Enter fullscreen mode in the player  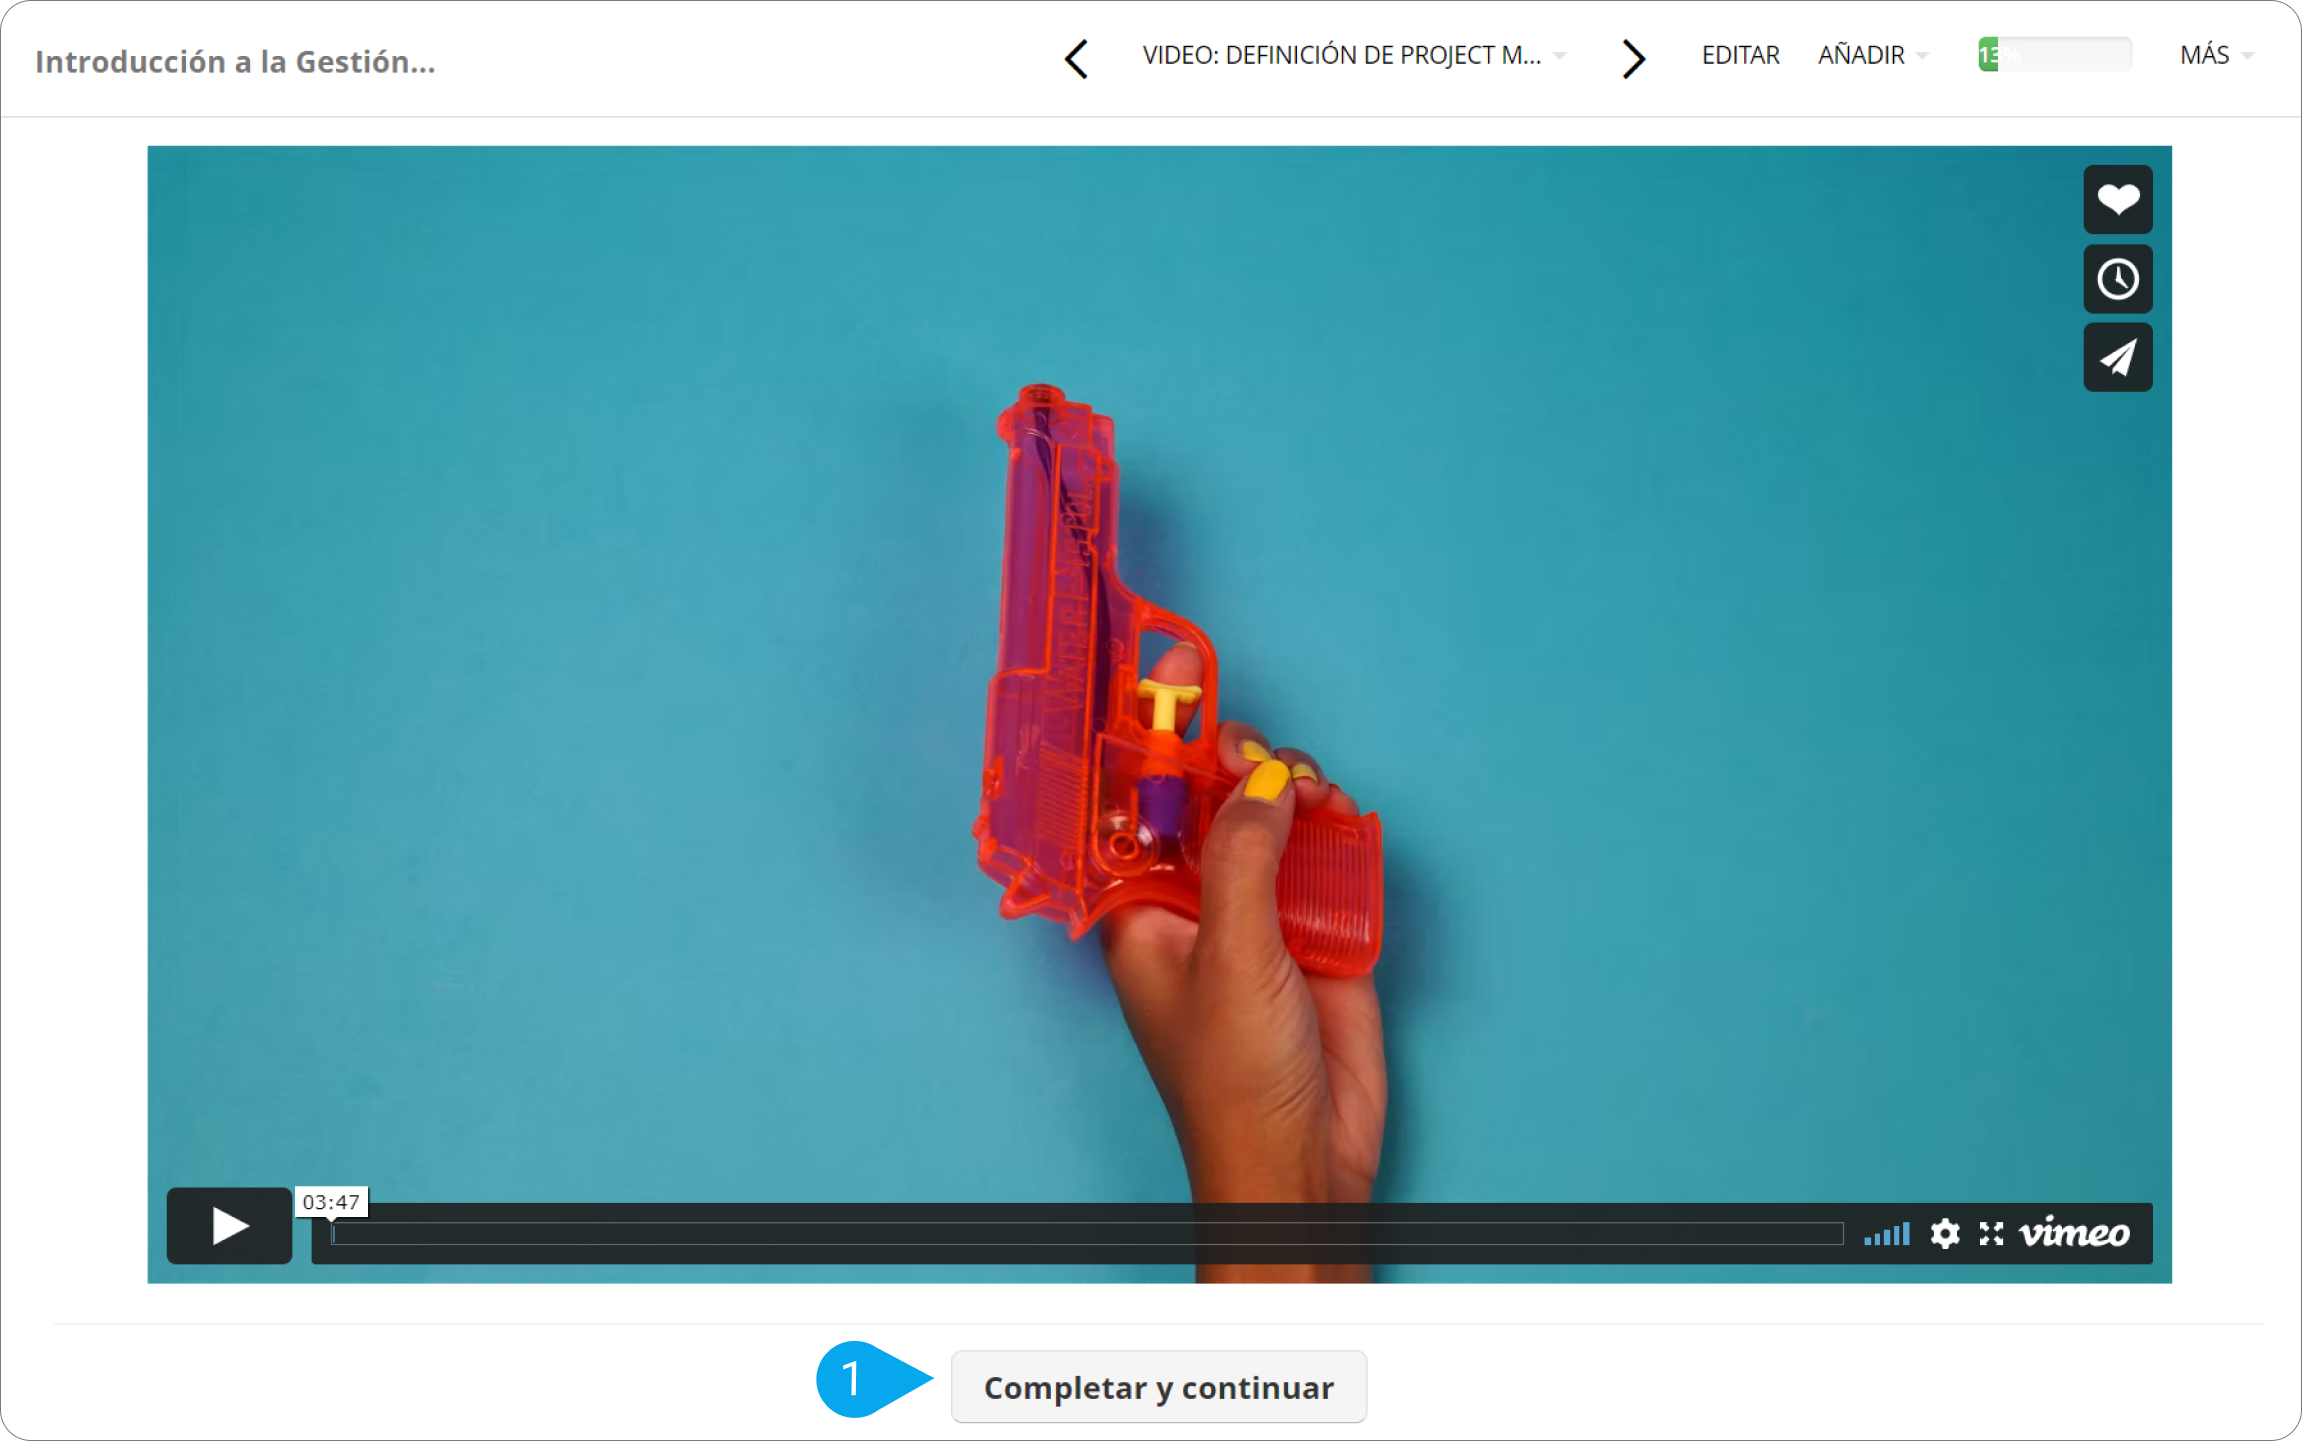(x=1991, y=1233)
